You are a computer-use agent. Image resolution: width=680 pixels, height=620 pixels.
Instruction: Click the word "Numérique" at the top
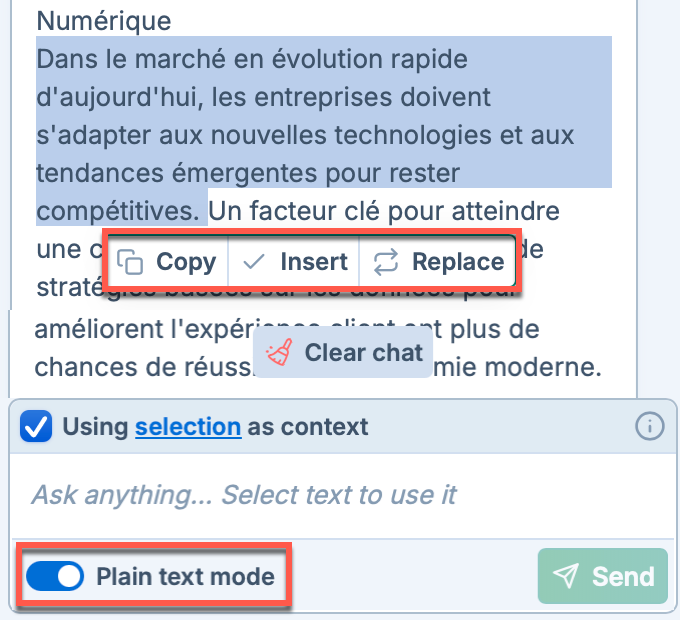102,20
